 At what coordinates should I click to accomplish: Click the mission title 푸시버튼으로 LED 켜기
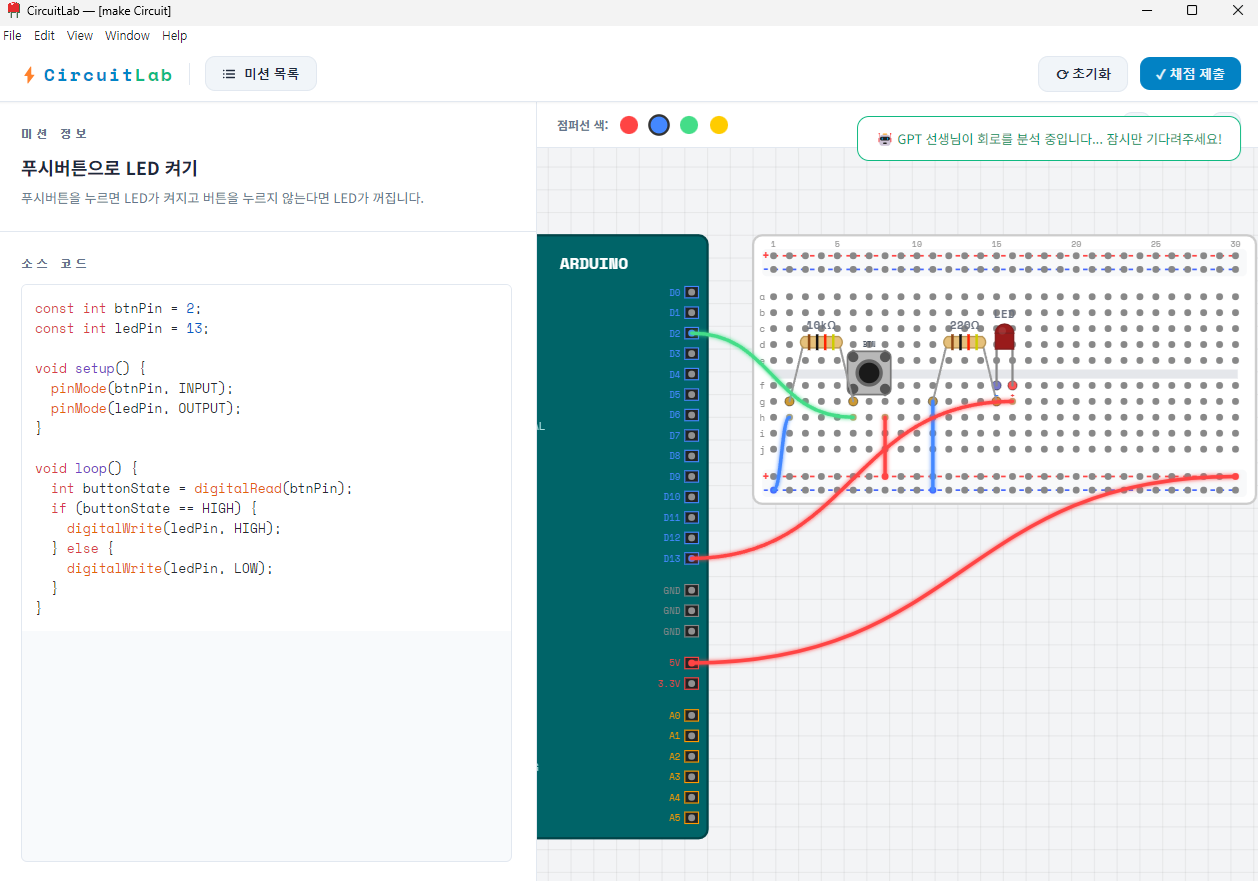click(x=109, y=168)
